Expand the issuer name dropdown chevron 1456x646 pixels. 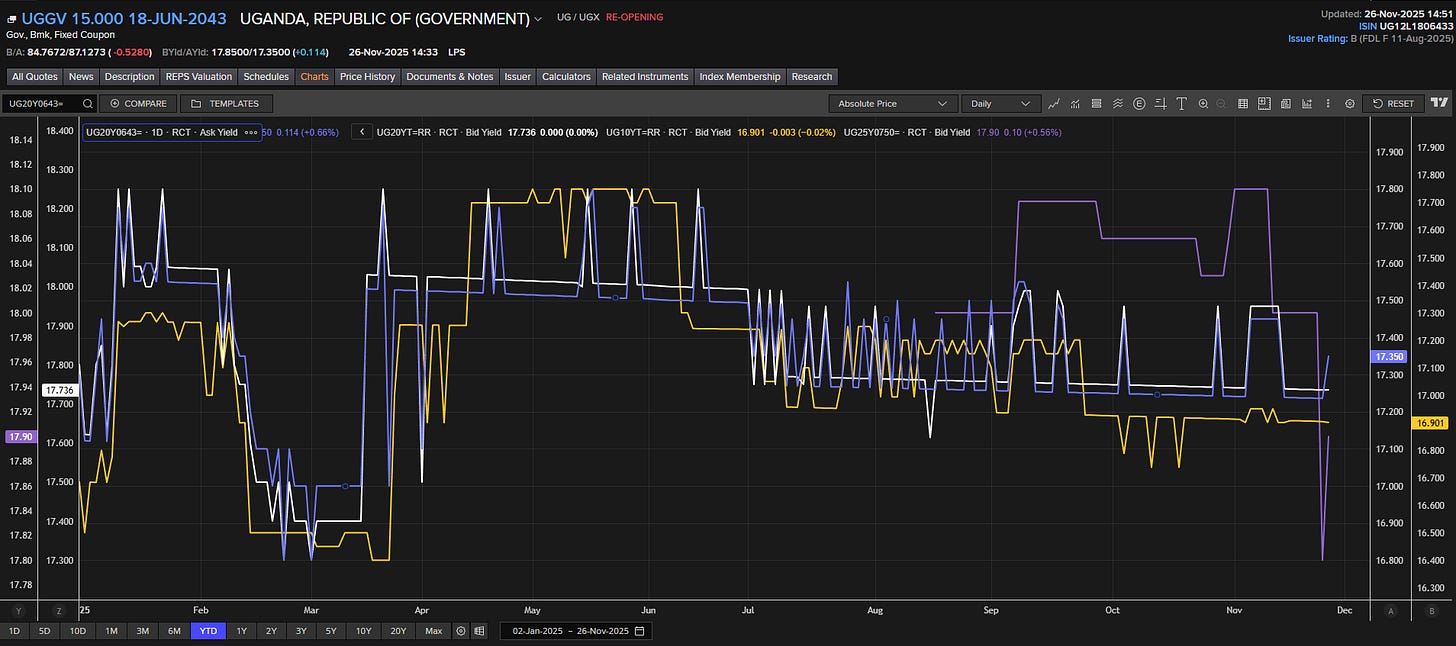pyautogui.click(x=539, y=19)
